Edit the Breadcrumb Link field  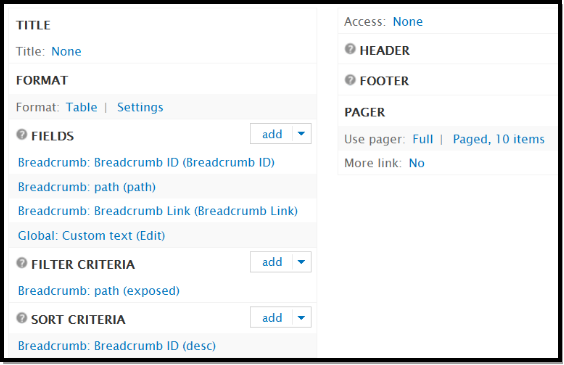pyautogui.click(x=158, y=211)
